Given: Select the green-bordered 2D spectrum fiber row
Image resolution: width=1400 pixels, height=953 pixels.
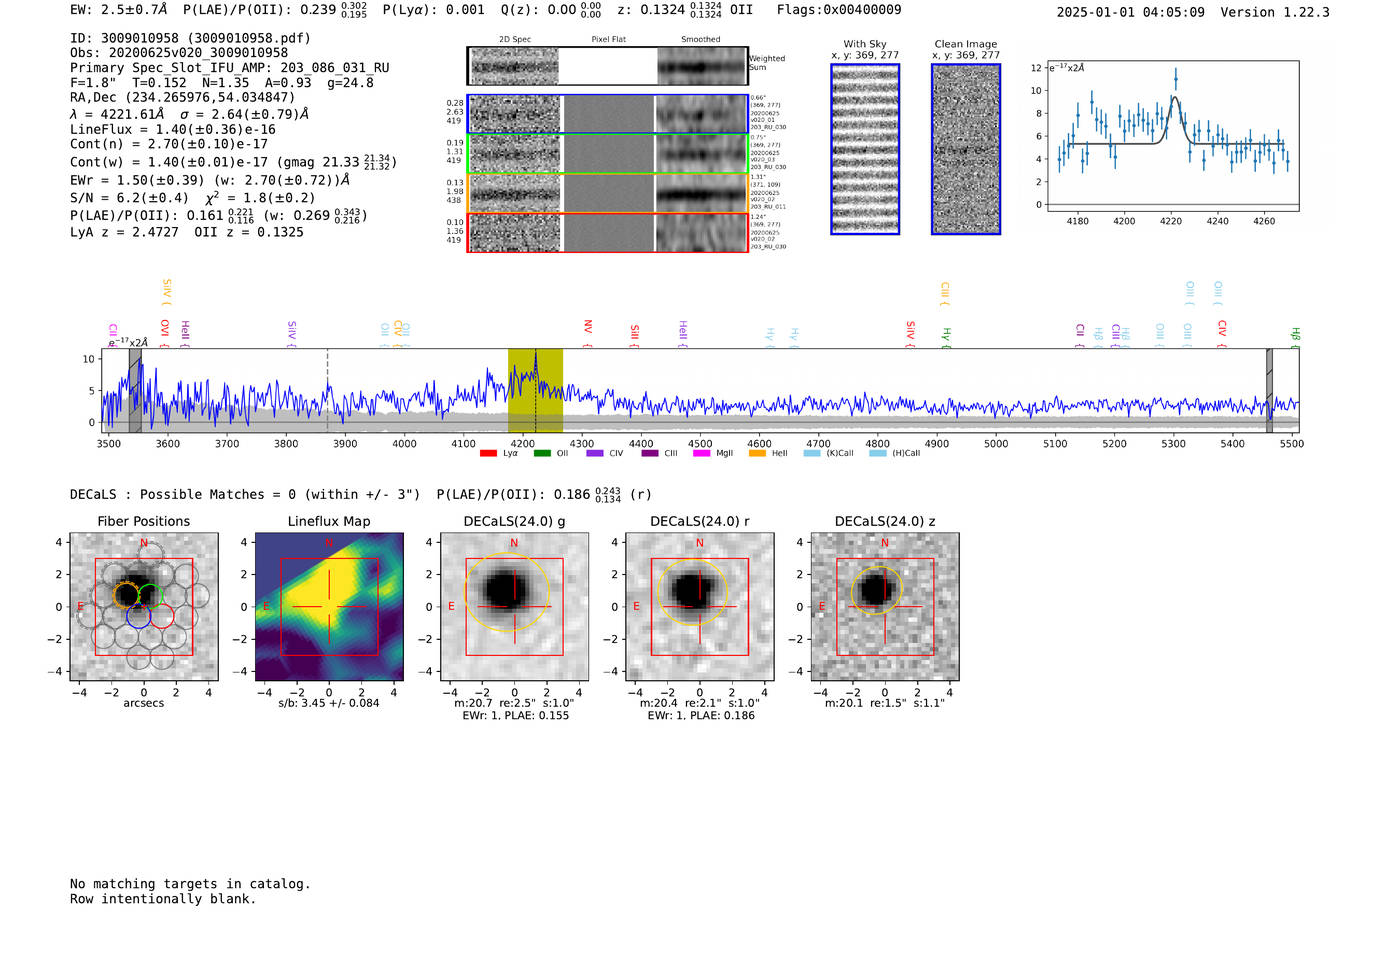Looking at the screenshot, I should 608,154.
